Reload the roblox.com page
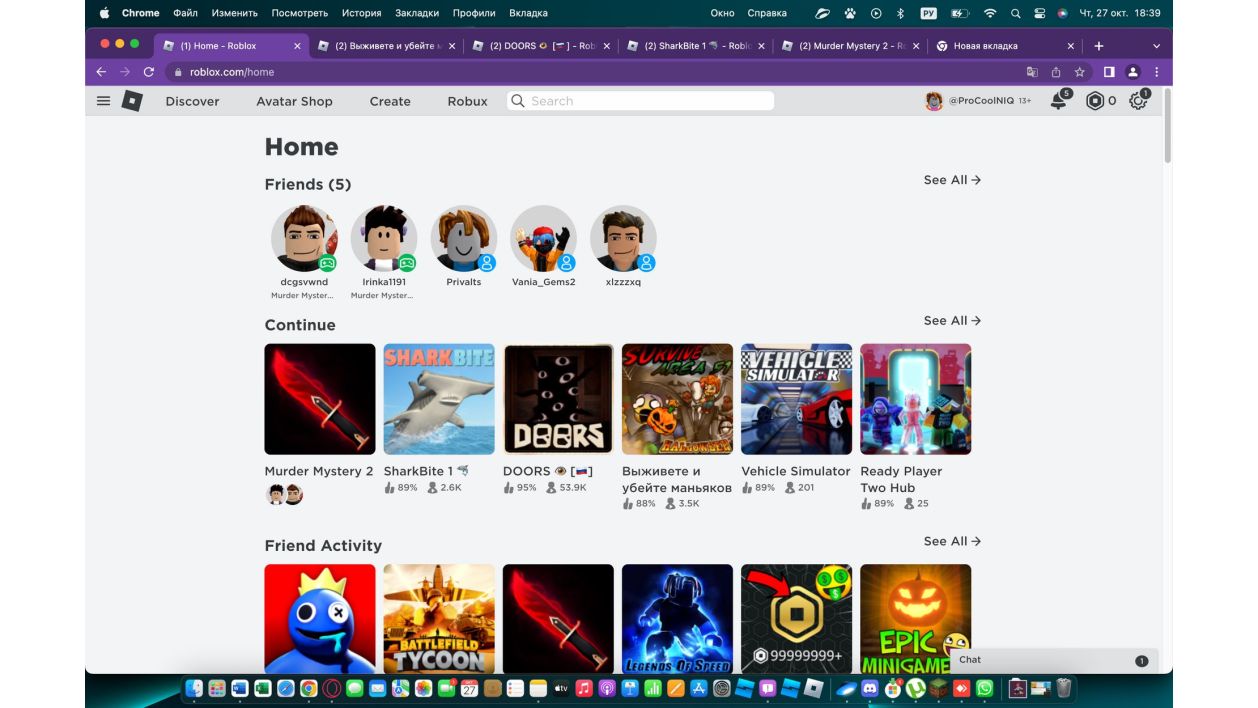The height and width of the screenshot is (708, 1258). coord(149,72)
